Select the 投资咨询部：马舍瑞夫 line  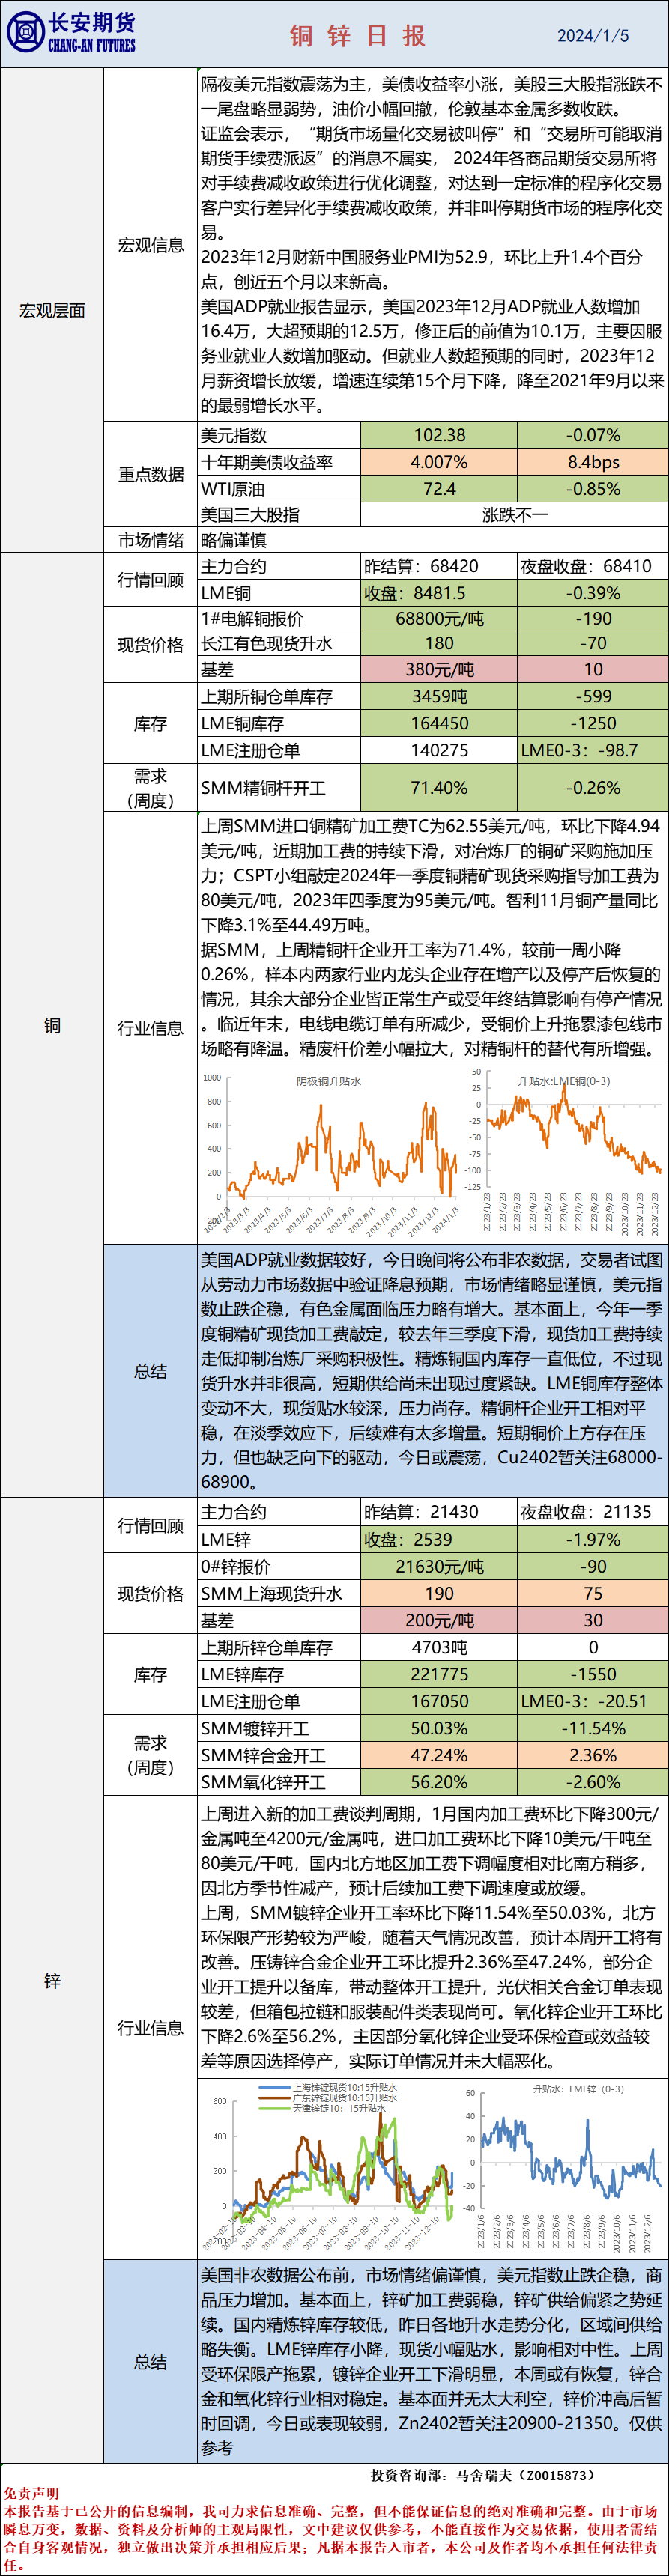482,2474
